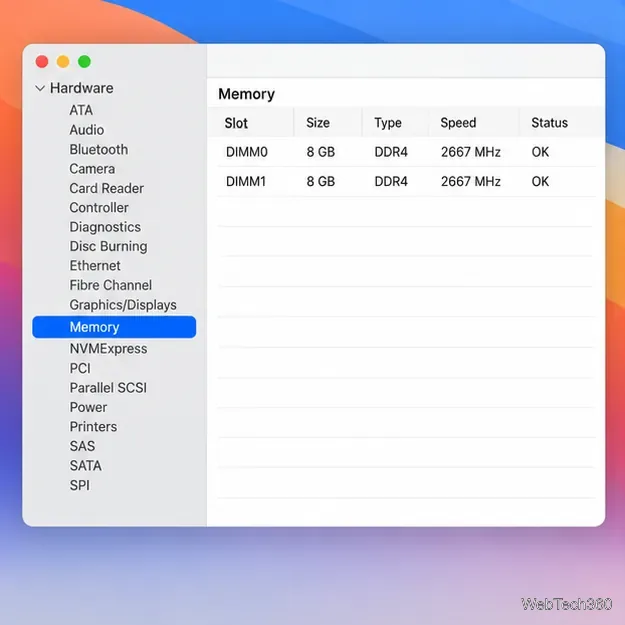
Task: Select SAS in the sidebar
Action: [x=82, y=446]
